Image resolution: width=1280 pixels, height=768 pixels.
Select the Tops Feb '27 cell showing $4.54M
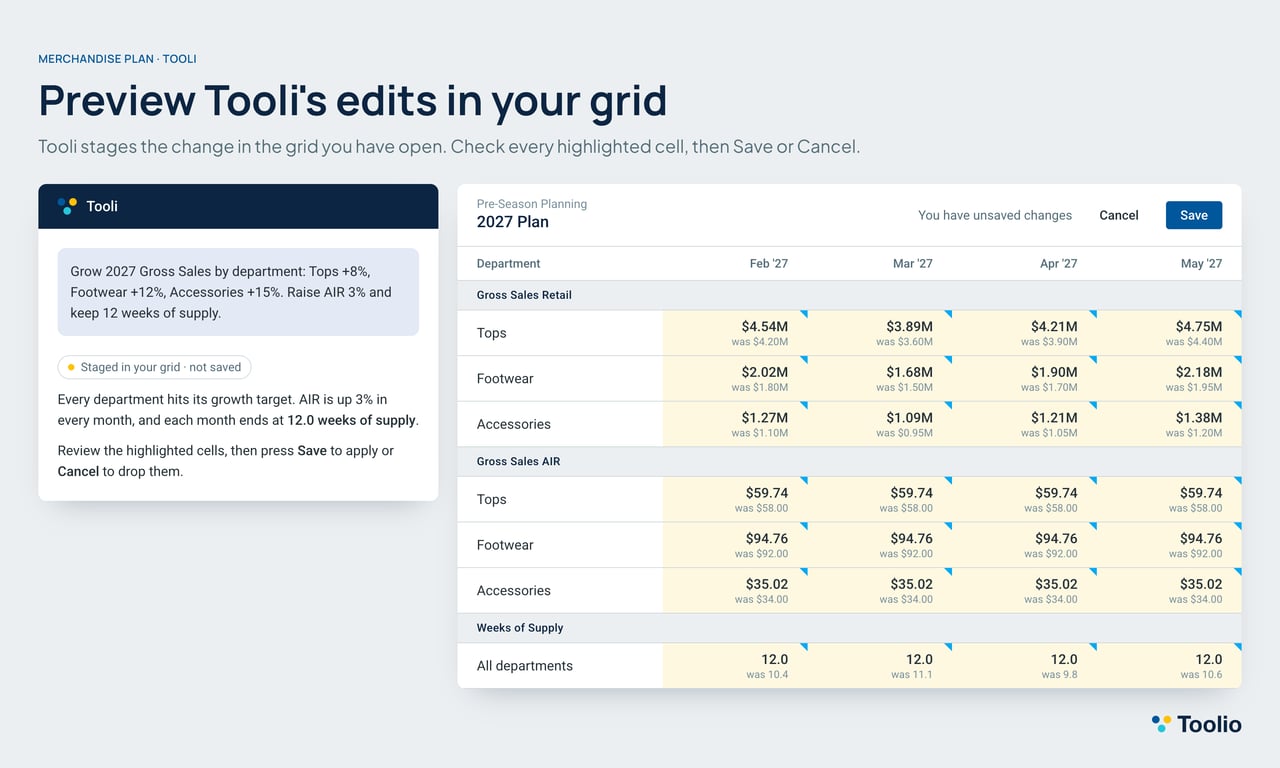click(735, 333)
